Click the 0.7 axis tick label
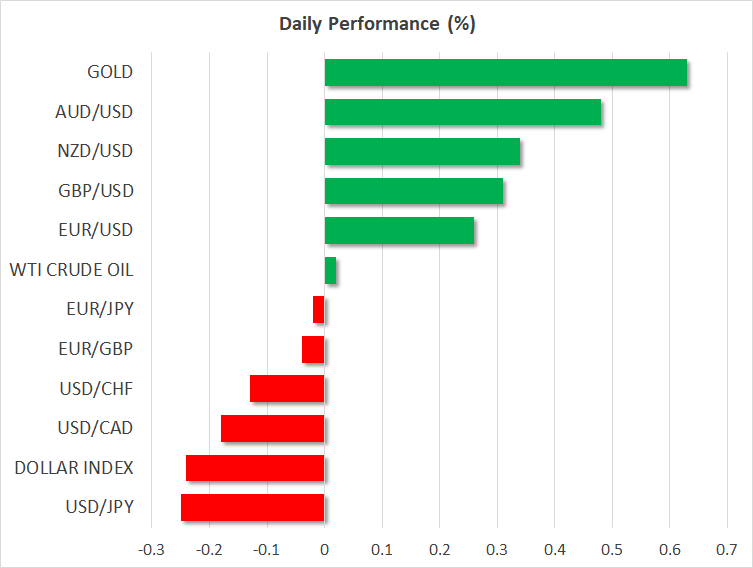The height and width of the screenshot is (568, 753). tap(726, 549)
